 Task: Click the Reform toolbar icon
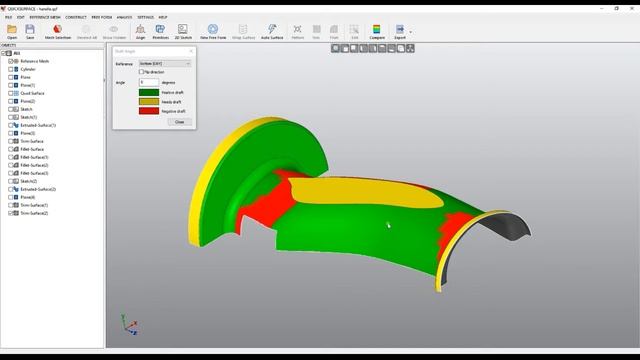(298, 29)
